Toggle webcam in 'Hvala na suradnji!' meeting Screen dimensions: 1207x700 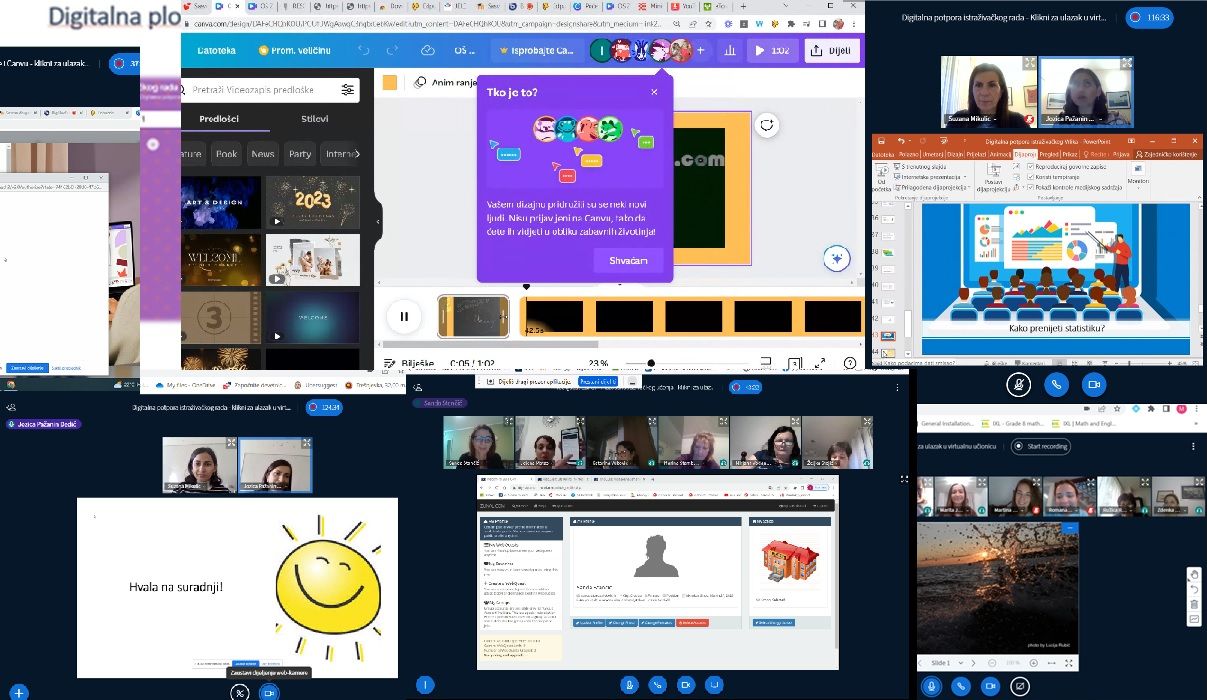(x=268, y=692)
